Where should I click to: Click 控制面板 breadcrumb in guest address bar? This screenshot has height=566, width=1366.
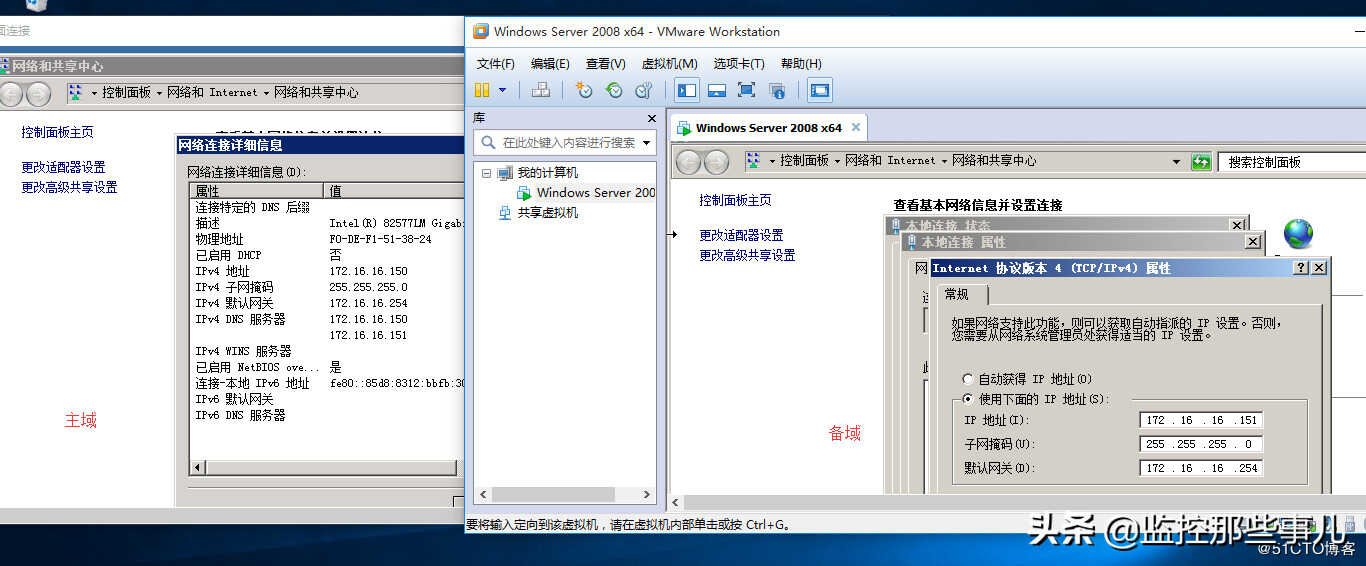tap(804, 160)
